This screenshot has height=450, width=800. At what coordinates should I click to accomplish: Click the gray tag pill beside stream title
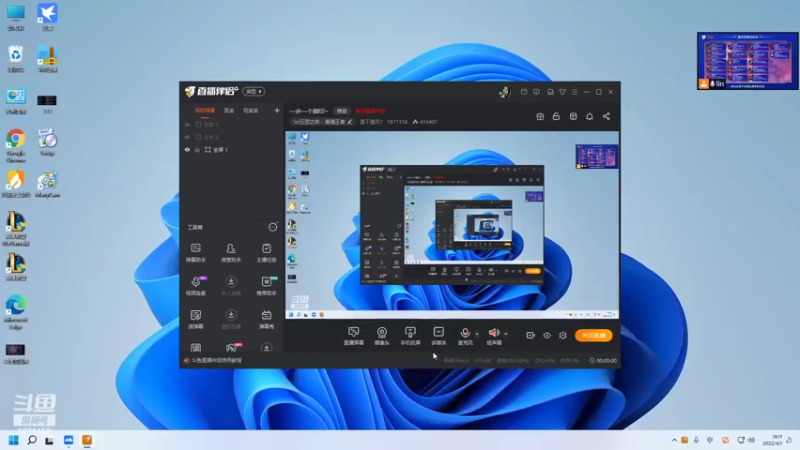(341, 111)
